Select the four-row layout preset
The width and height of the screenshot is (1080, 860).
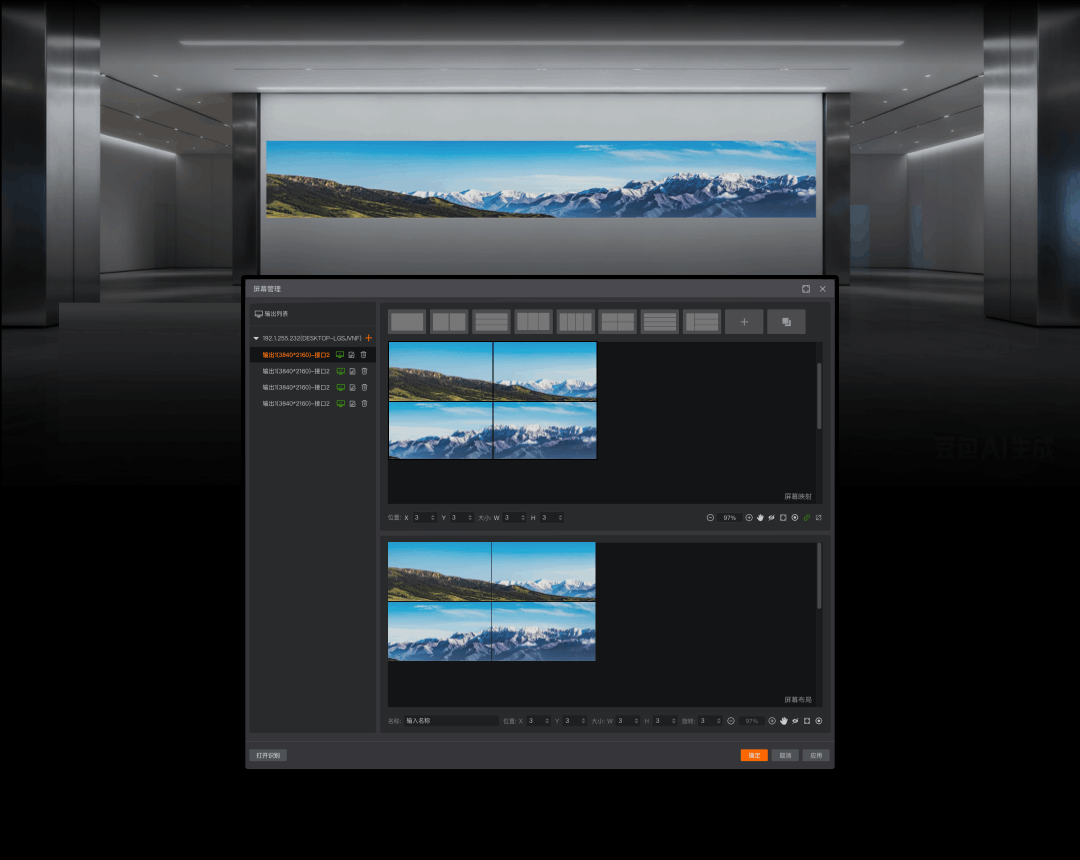(659, 322)
